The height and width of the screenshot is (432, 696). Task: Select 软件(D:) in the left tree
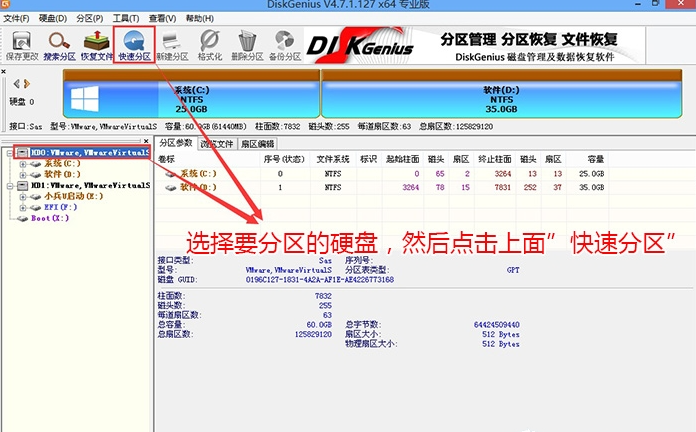pos(62,174)
